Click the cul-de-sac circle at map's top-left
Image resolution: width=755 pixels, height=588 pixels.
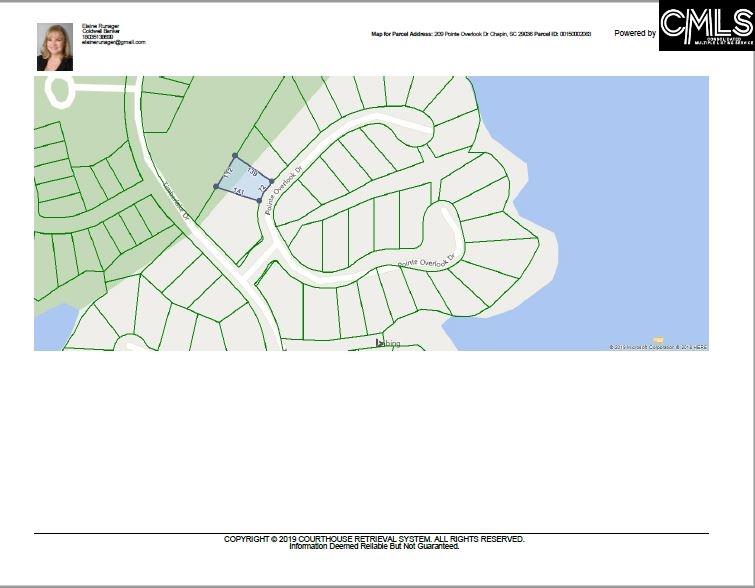(x=58, y=91)
